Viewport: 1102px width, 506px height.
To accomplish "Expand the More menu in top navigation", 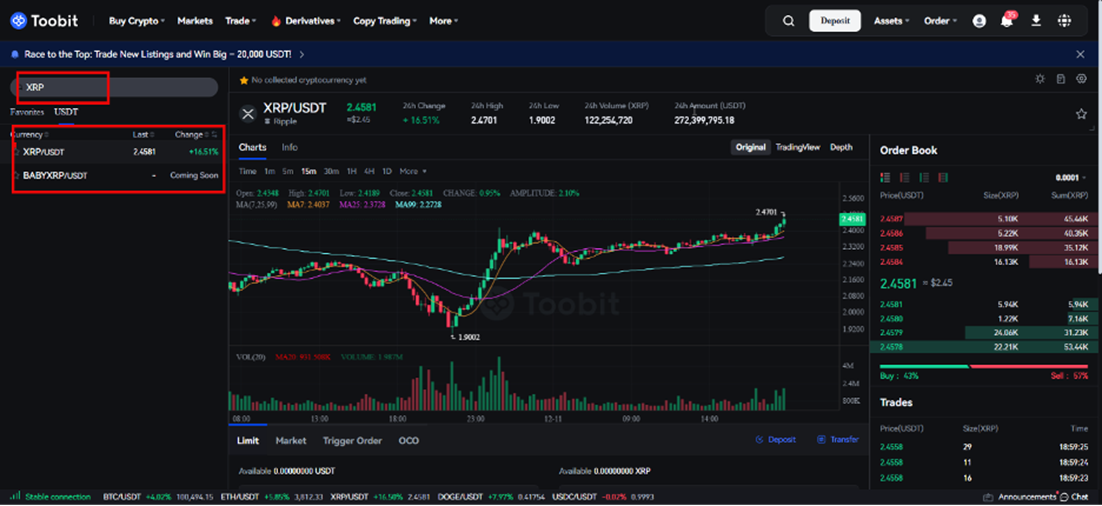I will tap(443, 21).
